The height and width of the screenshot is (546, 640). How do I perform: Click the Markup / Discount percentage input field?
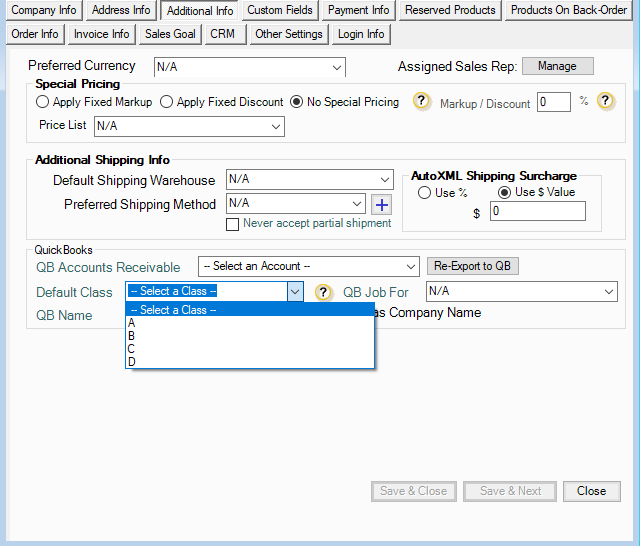553,102
